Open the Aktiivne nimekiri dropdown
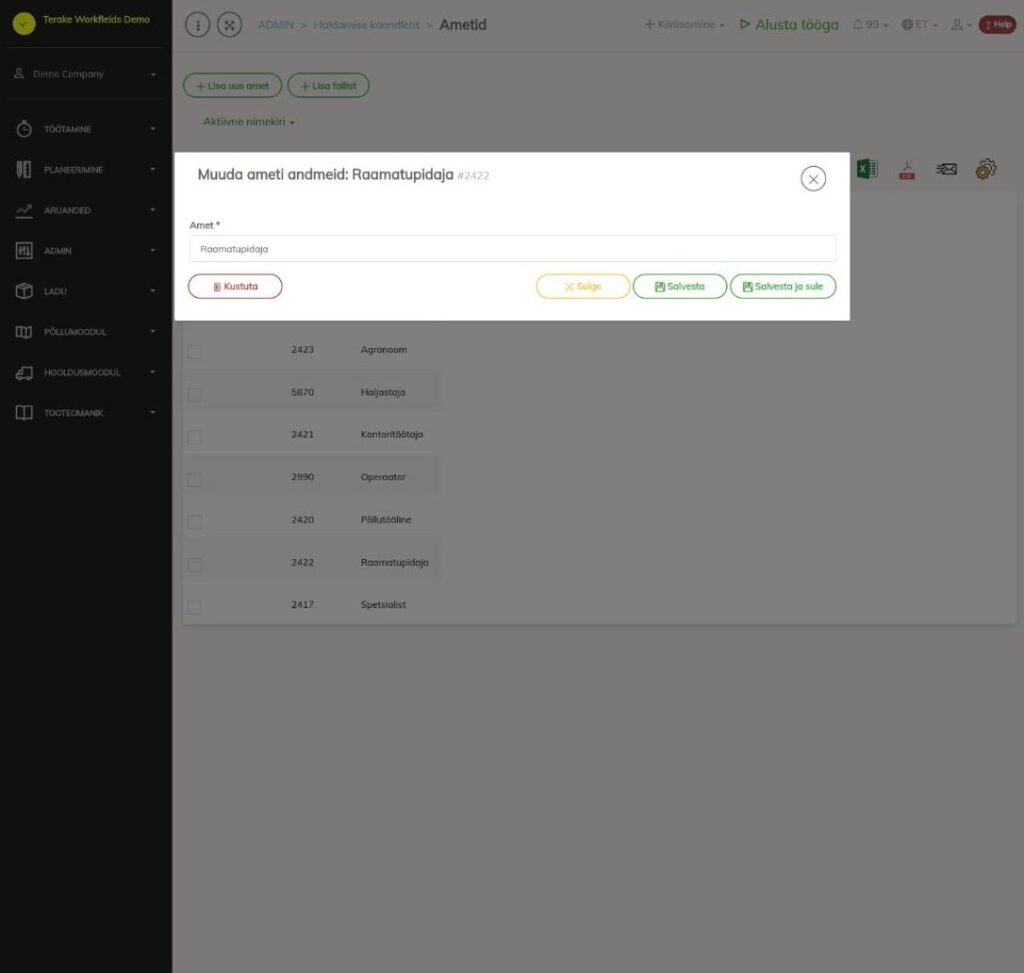The width and height of the screenshot is (1024, 973). 248,122
